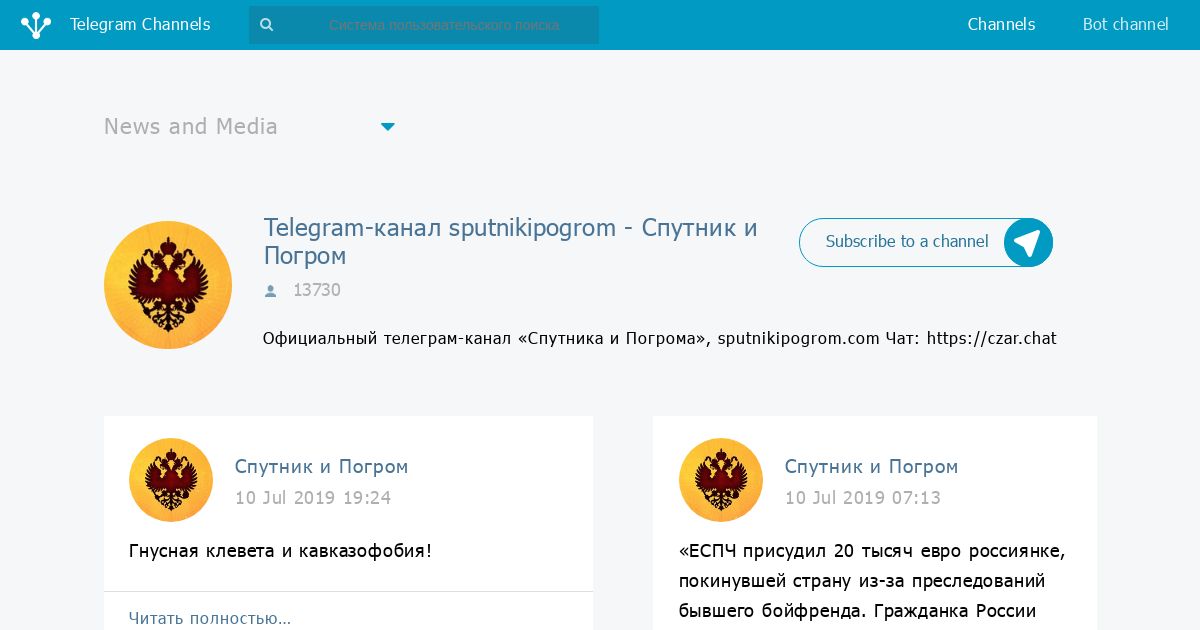Open Читать полностью link
The image size is (1200, 630).
point(210,618)
